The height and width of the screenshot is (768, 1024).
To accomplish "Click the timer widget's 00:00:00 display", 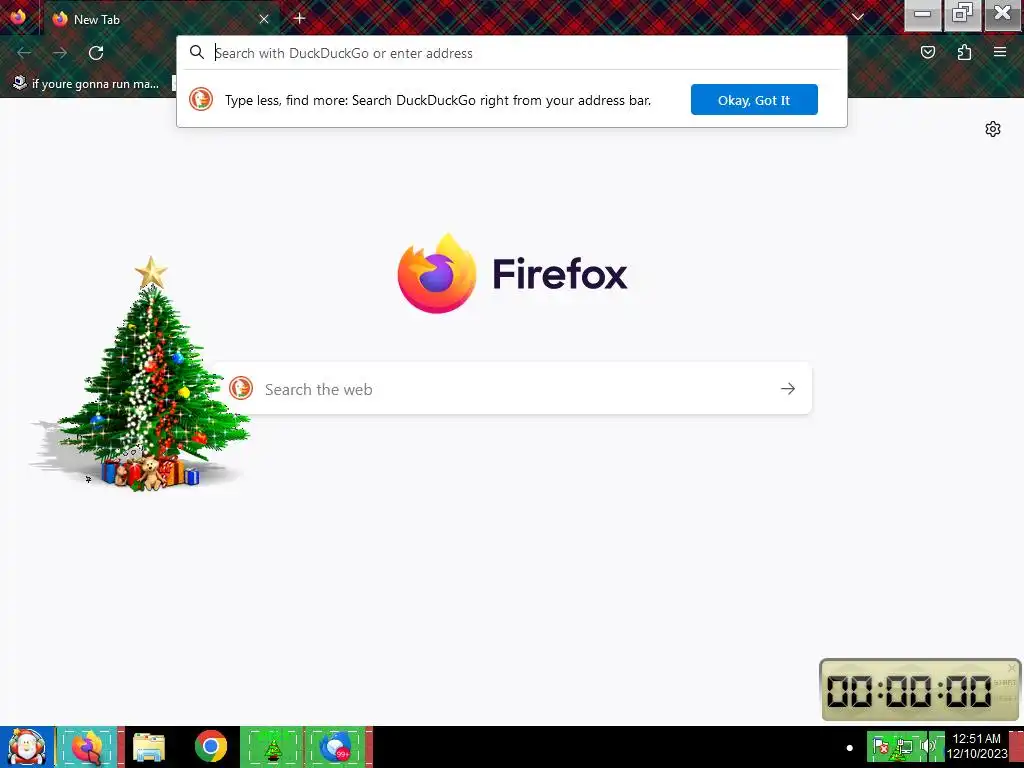I will [x=909, y=691].
